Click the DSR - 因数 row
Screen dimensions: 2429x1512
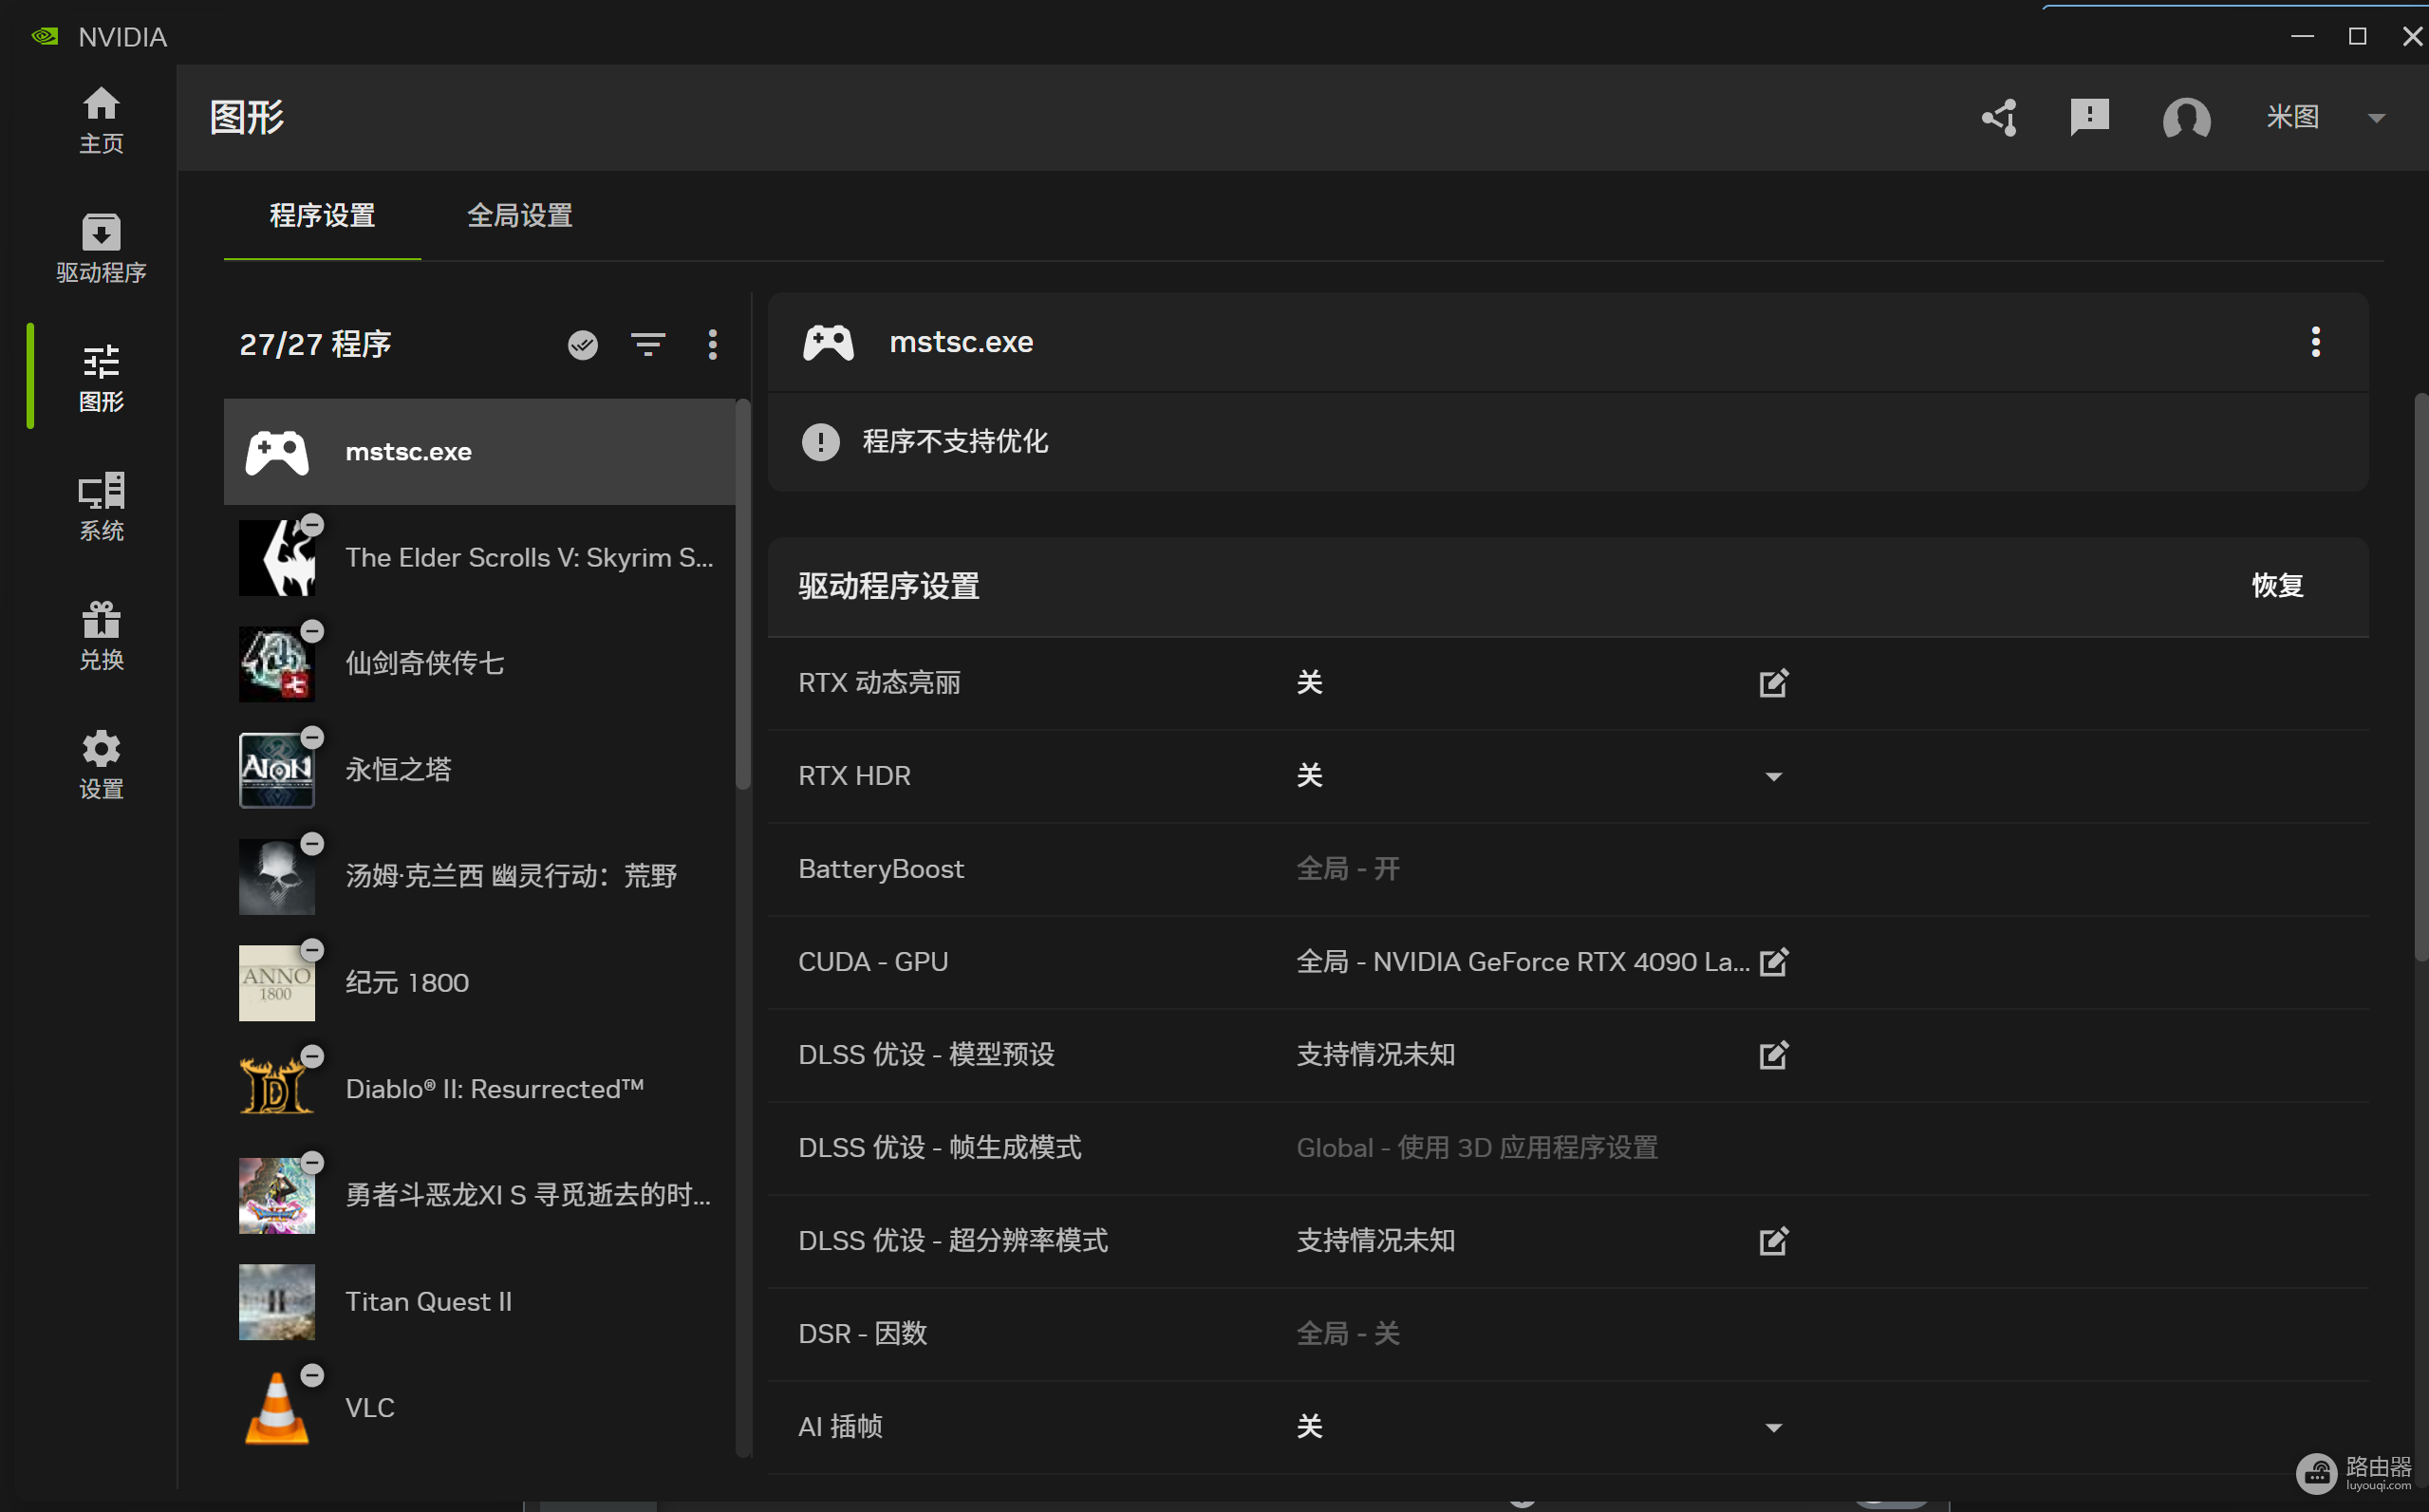tap(1568, 1334)
